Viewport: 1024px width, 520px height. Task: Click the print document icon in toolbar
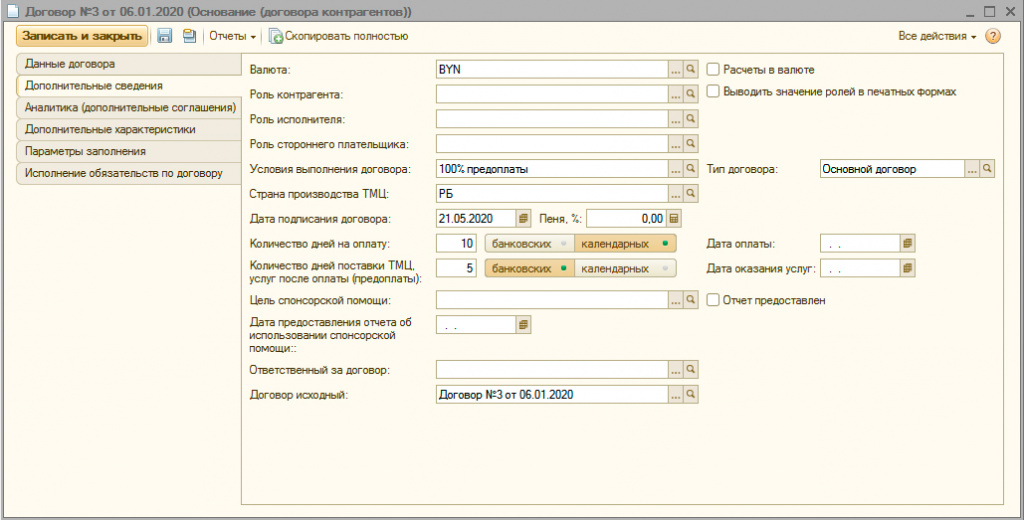click(188, 36)
